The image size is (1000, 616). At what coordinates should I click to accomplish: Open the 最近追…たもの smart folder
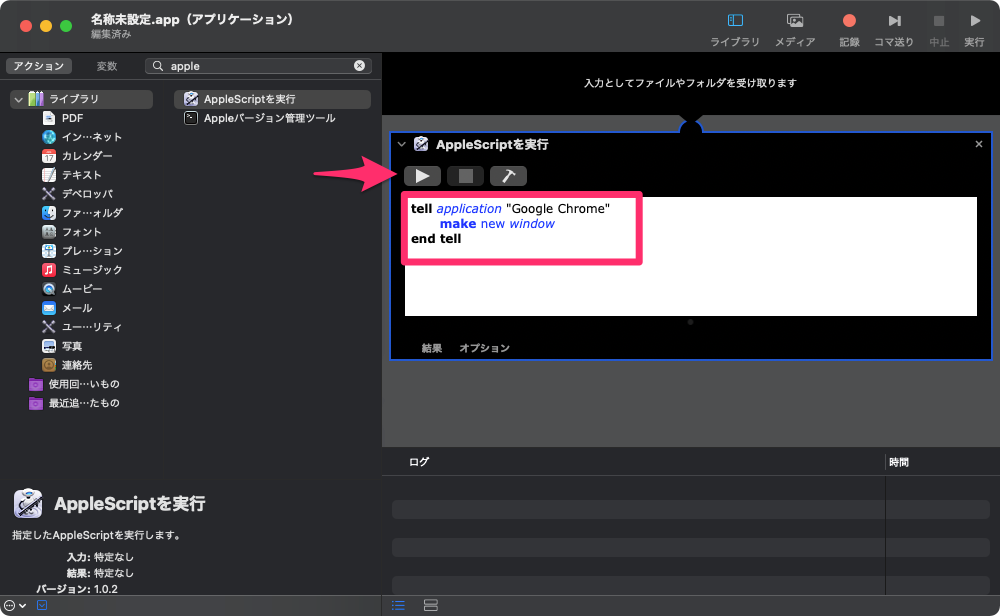[x=74, y=403]
